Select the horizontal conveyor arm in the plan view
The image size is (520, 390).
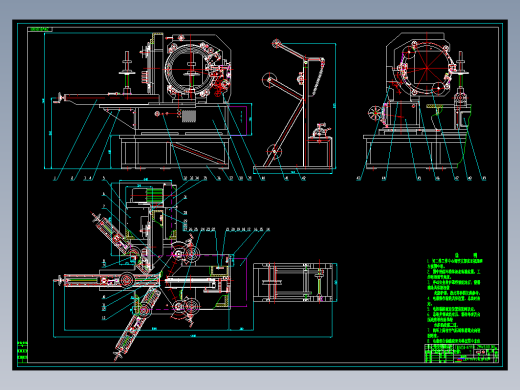point(107,280)
